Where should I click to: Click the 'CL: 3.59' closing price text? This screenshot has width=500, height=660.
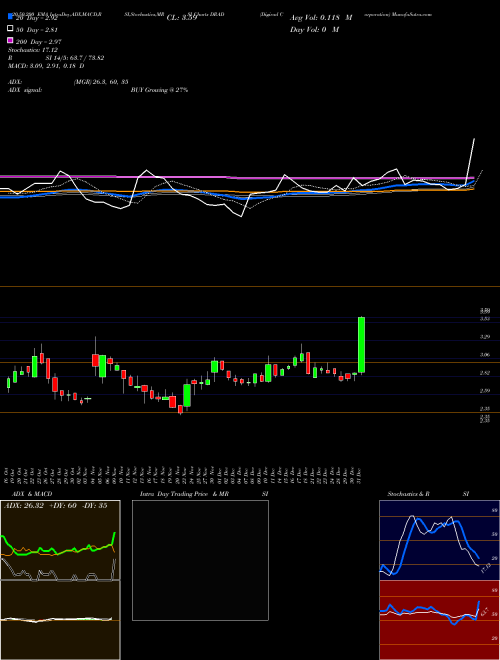pos(182,18)
